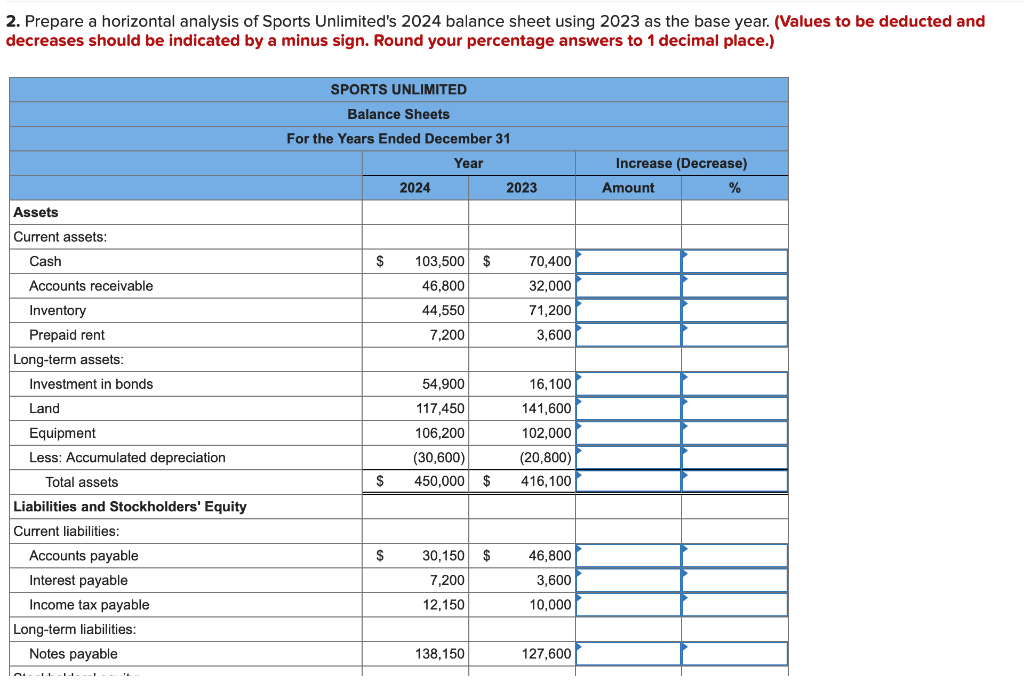Click Investment in bonds amount field
The width and height of the screenshot is (1024, 690).
628,384
